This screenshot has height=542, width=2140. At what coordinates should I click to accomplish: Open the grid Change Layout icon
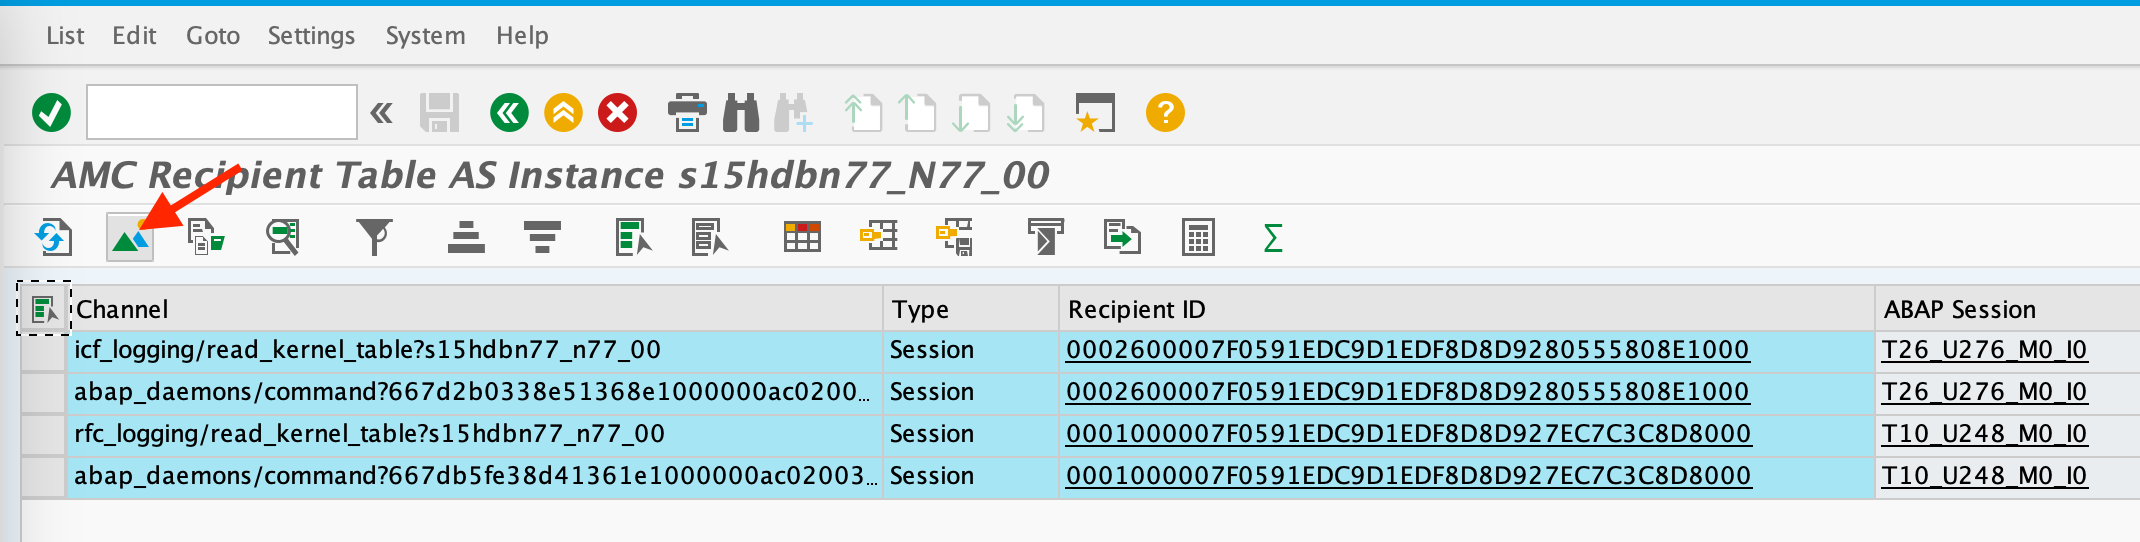click(802, 238)
